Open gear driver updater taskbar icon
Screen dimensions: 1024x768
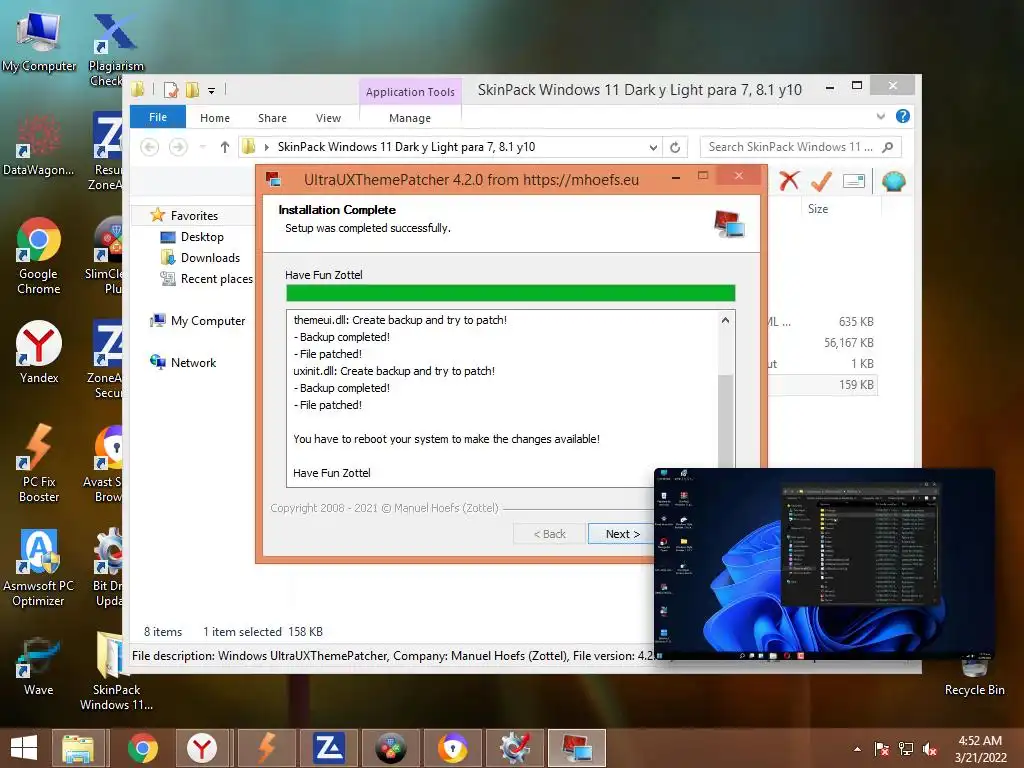point(515,748)
